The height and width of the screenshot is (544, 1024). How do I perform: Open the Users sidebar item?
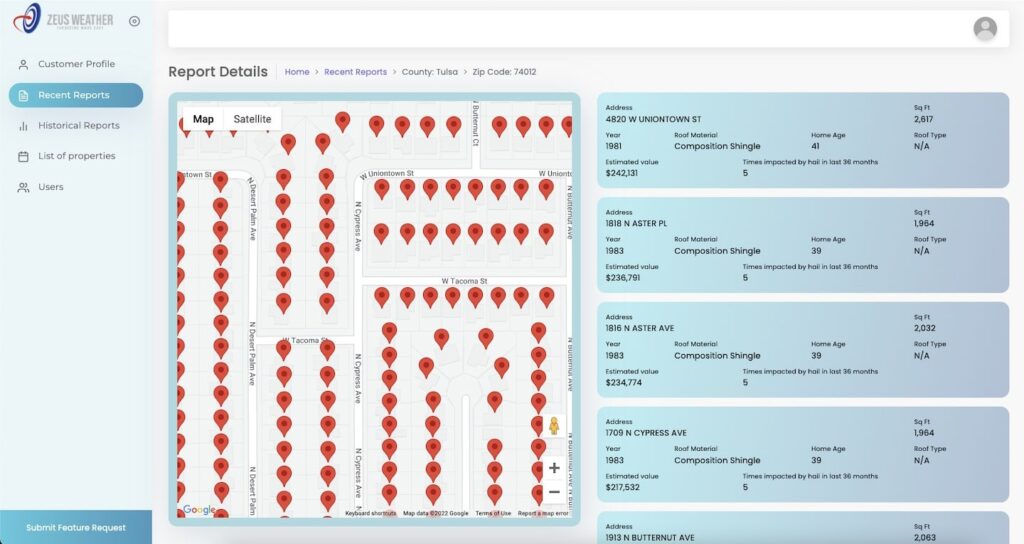coord(51,187)
